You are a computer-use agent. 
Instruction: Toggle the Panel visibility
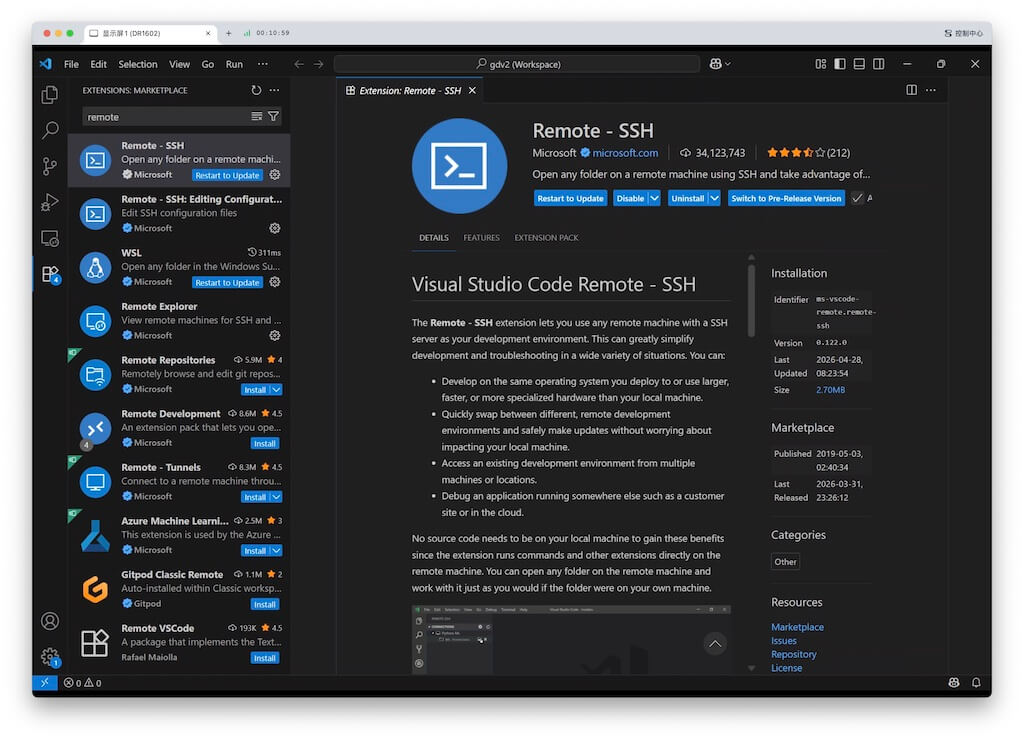click(858, 63)
